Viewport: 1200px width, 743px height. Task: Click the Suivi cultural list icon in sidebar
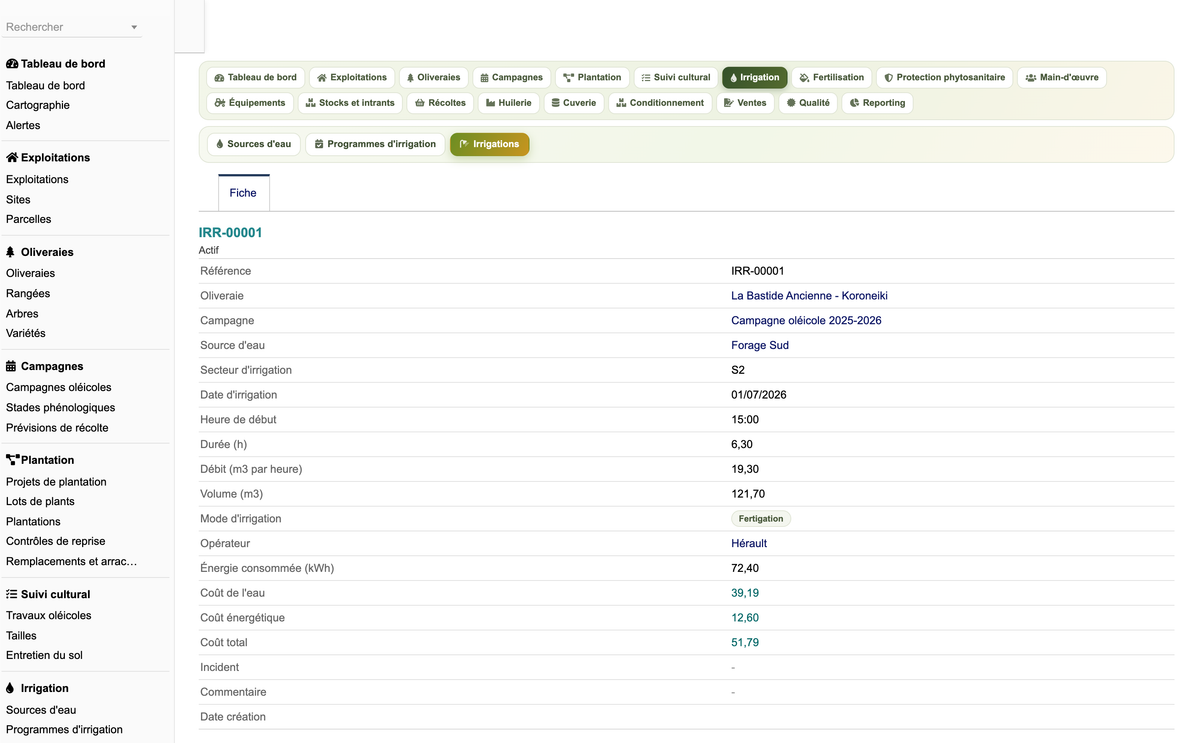point(11,594)
